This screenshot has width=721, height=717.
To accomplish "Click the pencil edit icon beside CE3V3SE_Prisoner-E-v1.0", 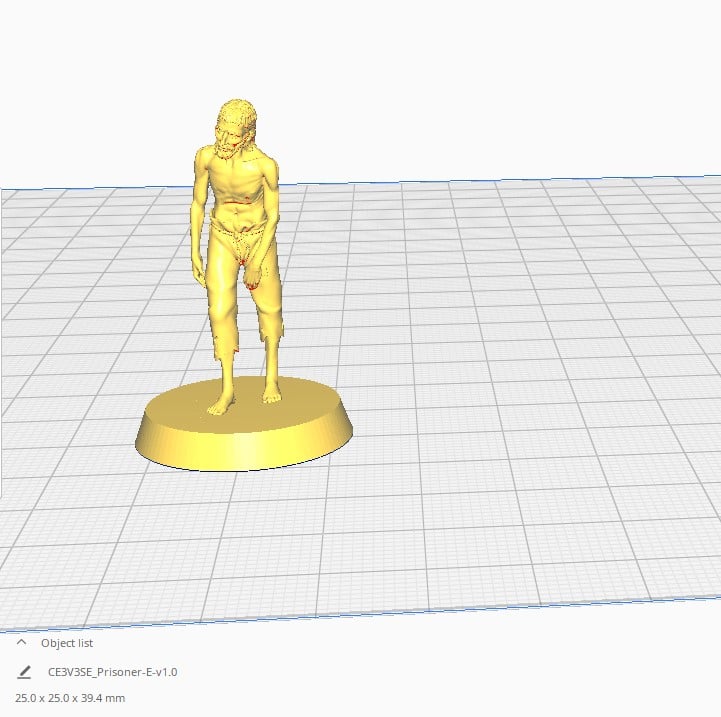I will tap(24, 672).
